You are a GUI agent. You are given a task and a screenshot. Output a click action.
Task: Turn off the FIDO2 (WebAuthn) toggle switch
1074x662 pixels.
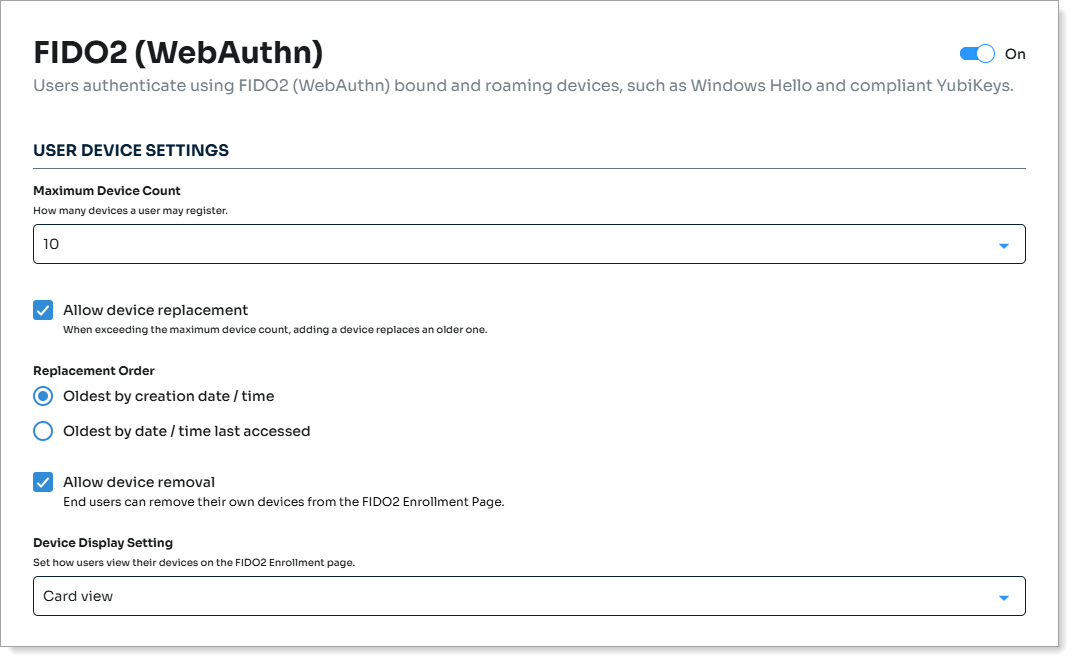[x=976, y=54]
